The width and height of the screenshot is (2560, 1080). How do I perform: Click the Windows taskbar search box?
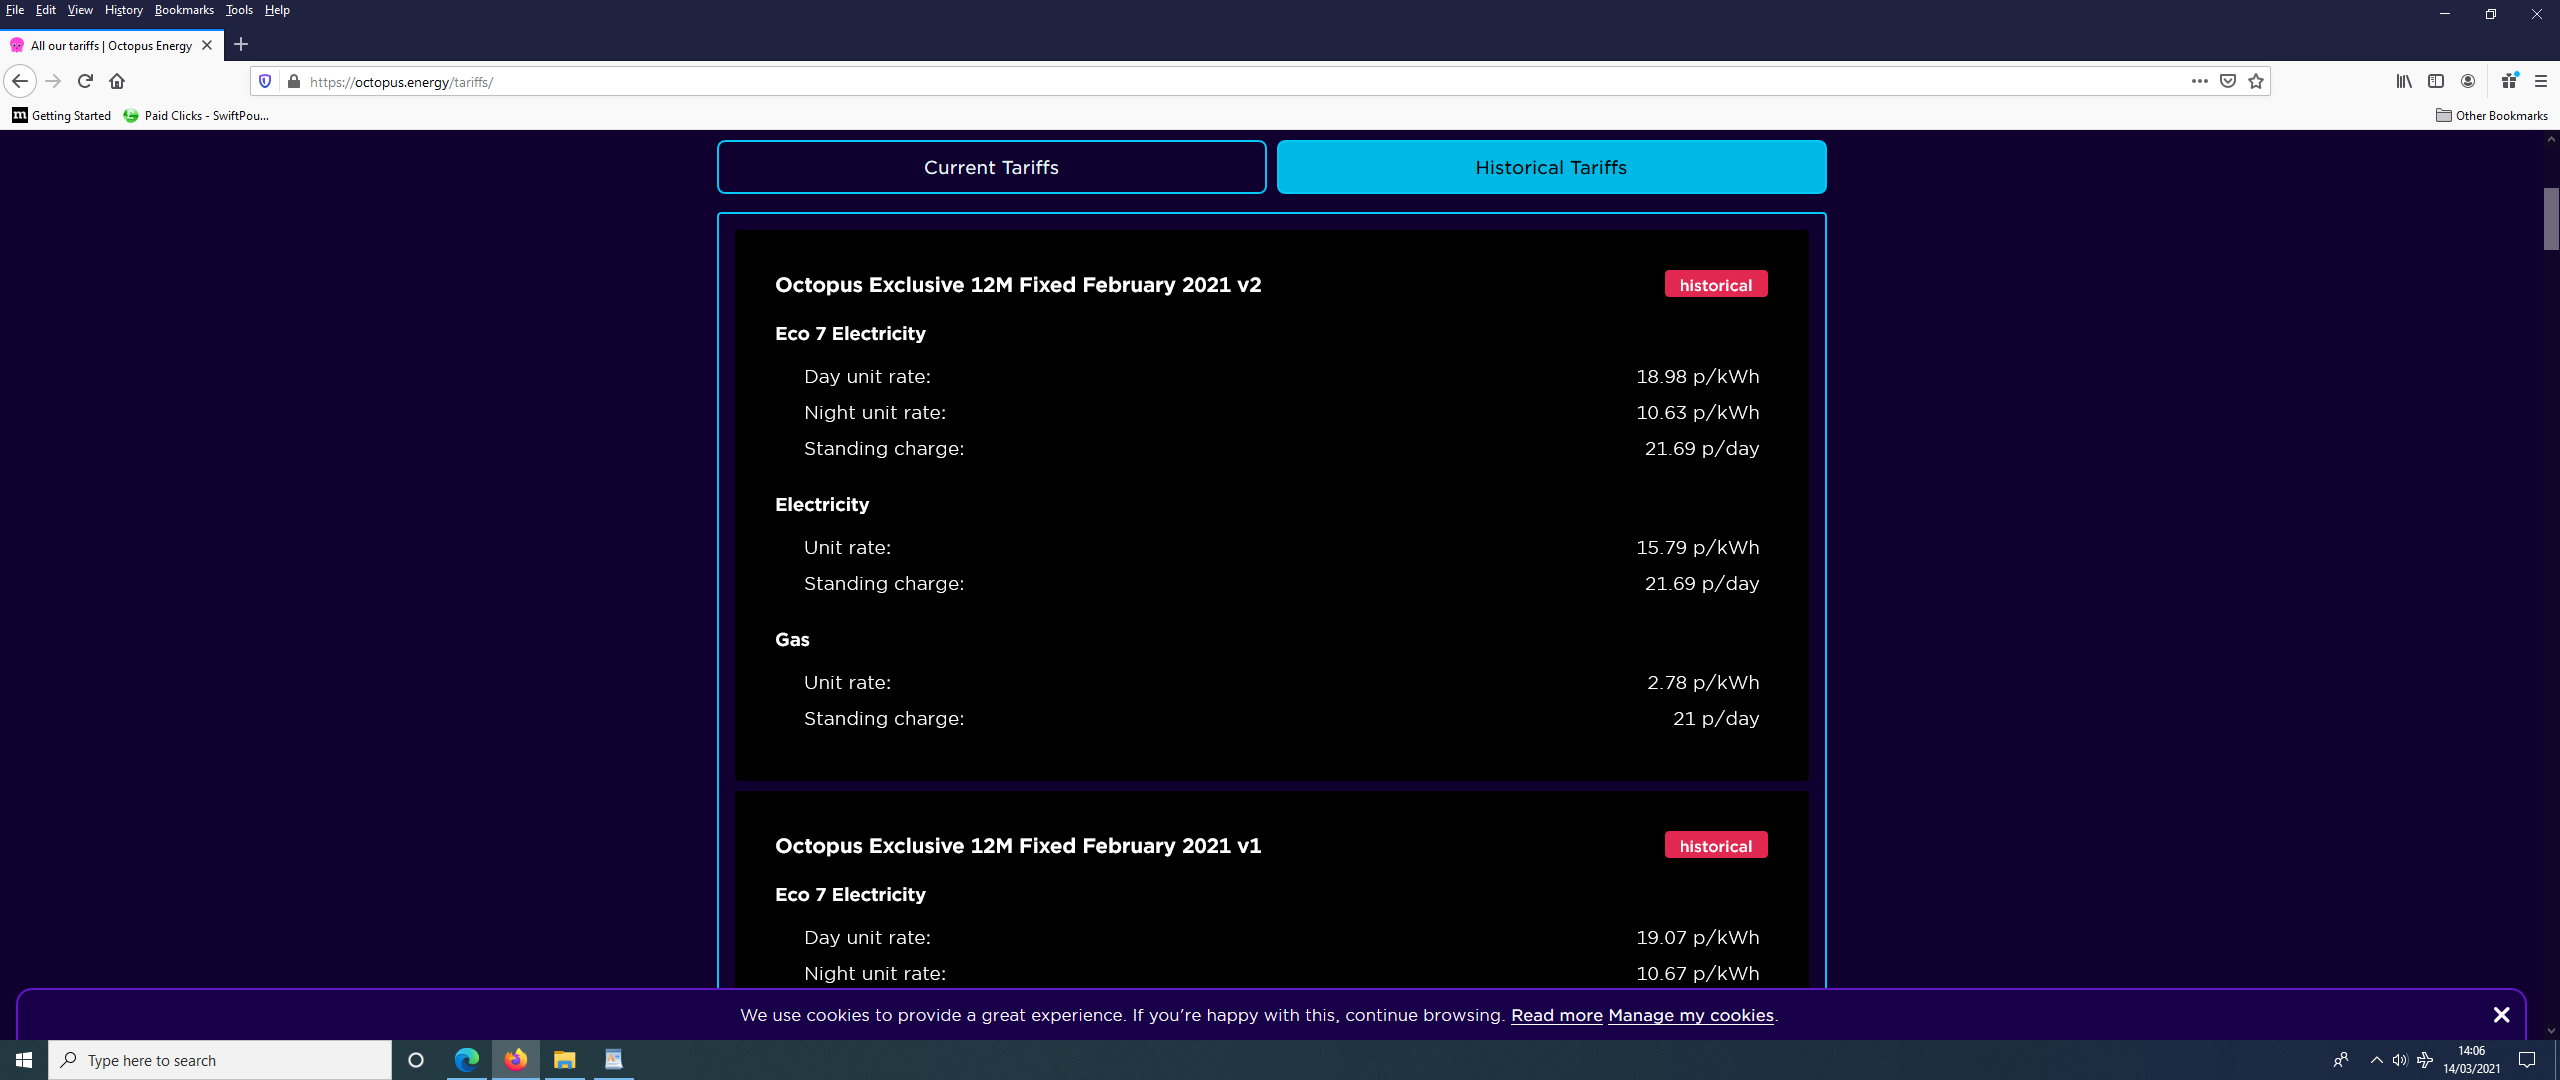(x=220, y=1060)
